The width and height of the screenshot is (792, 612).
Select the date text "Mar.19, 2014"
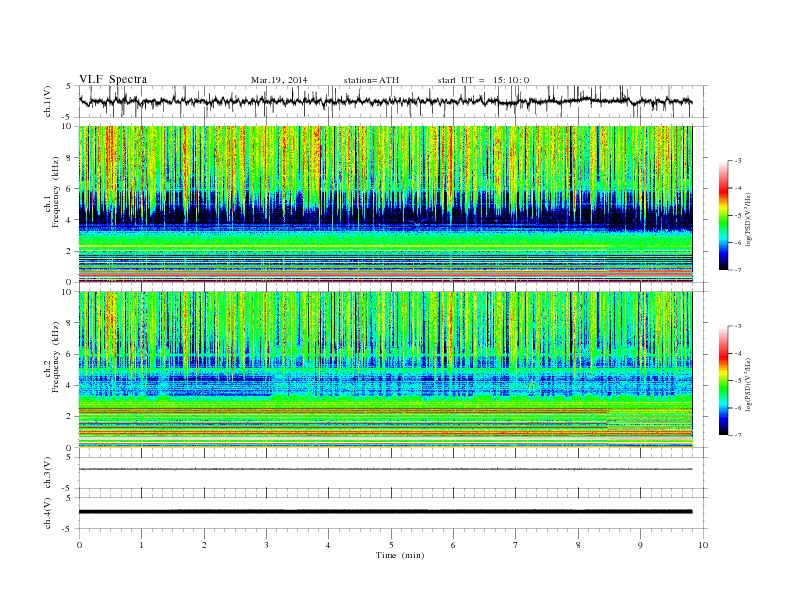coord(279,80)
